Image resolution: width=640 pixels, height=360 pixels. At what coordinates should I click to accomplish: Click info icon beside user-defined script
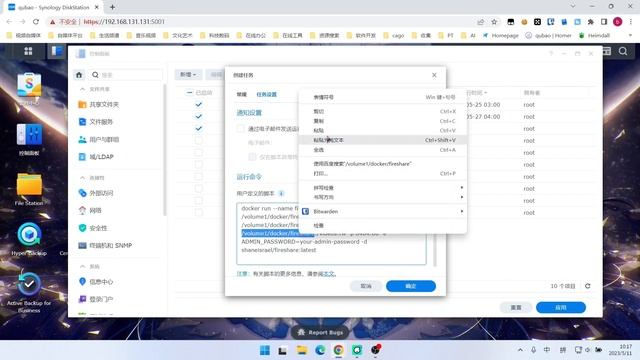[x=281, y=193]
